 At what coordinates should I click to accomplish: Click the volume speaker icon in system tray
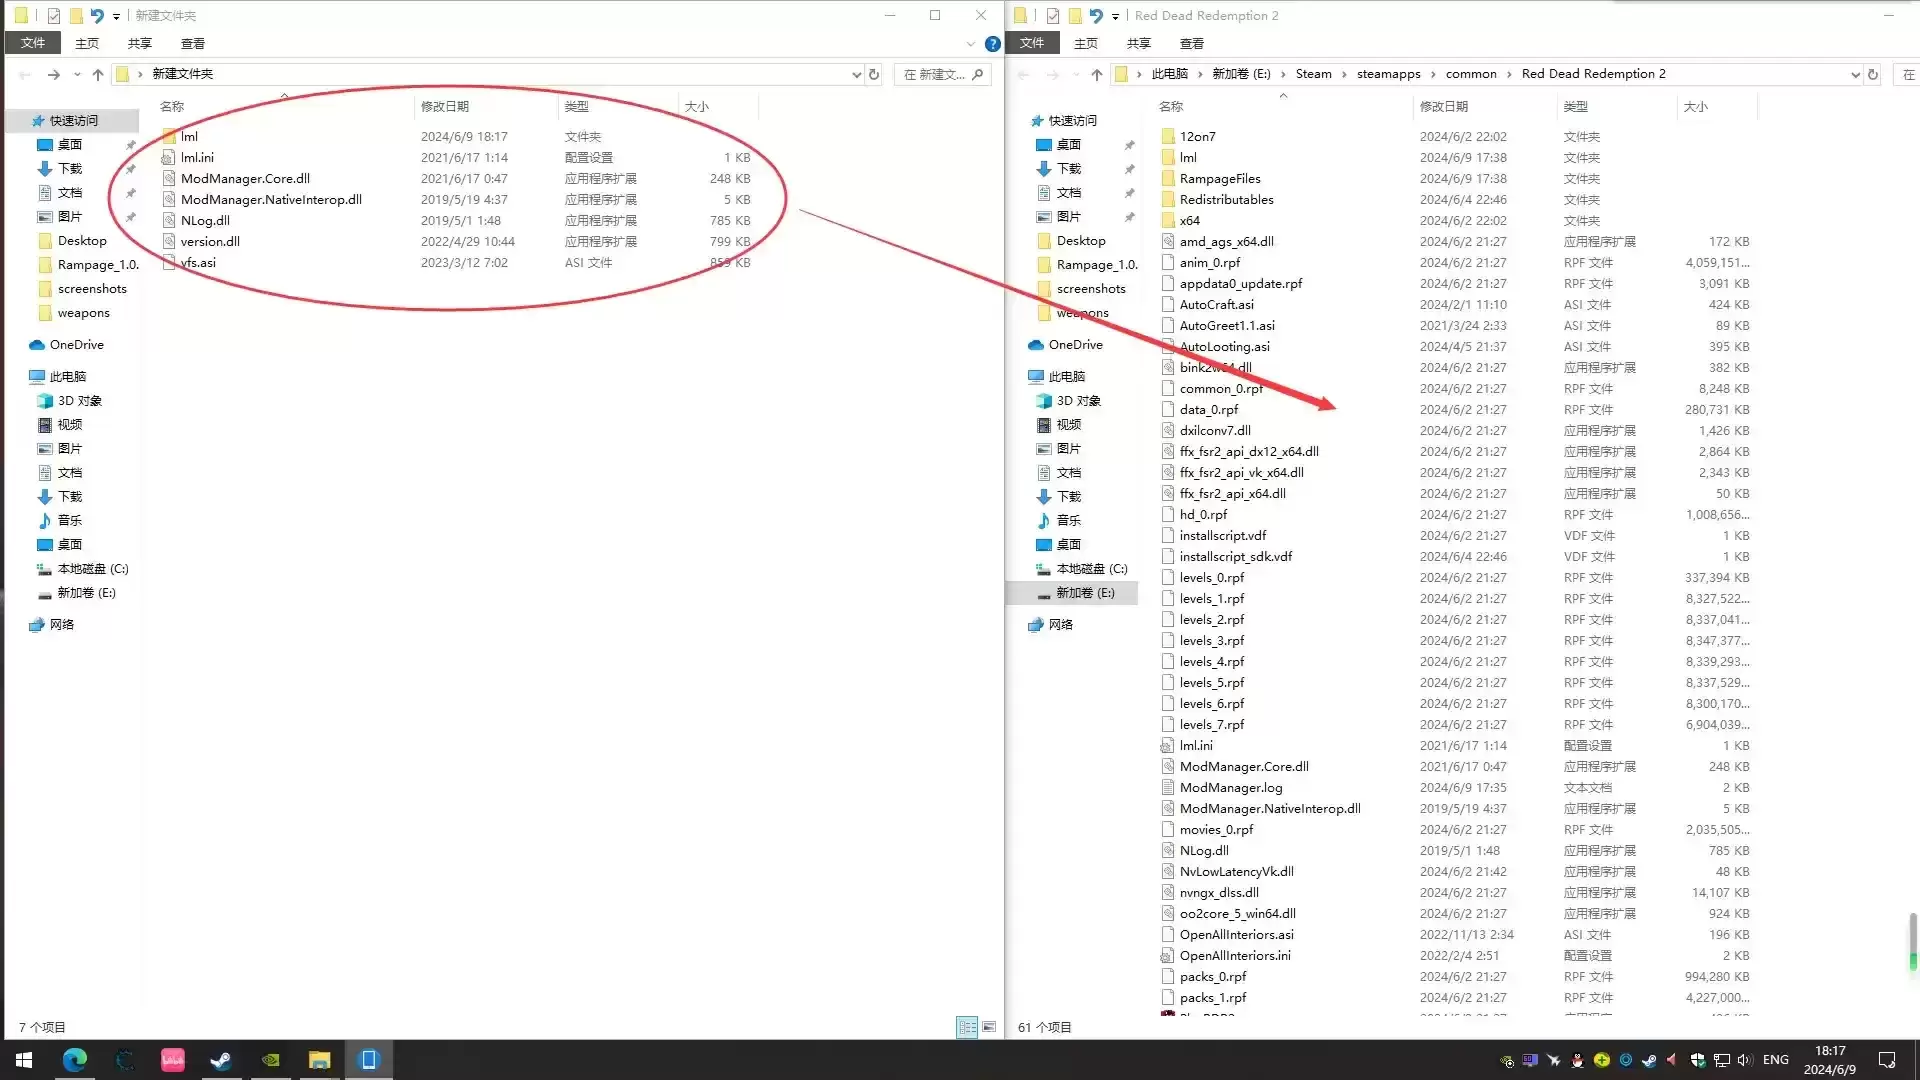point(1744,1060)
